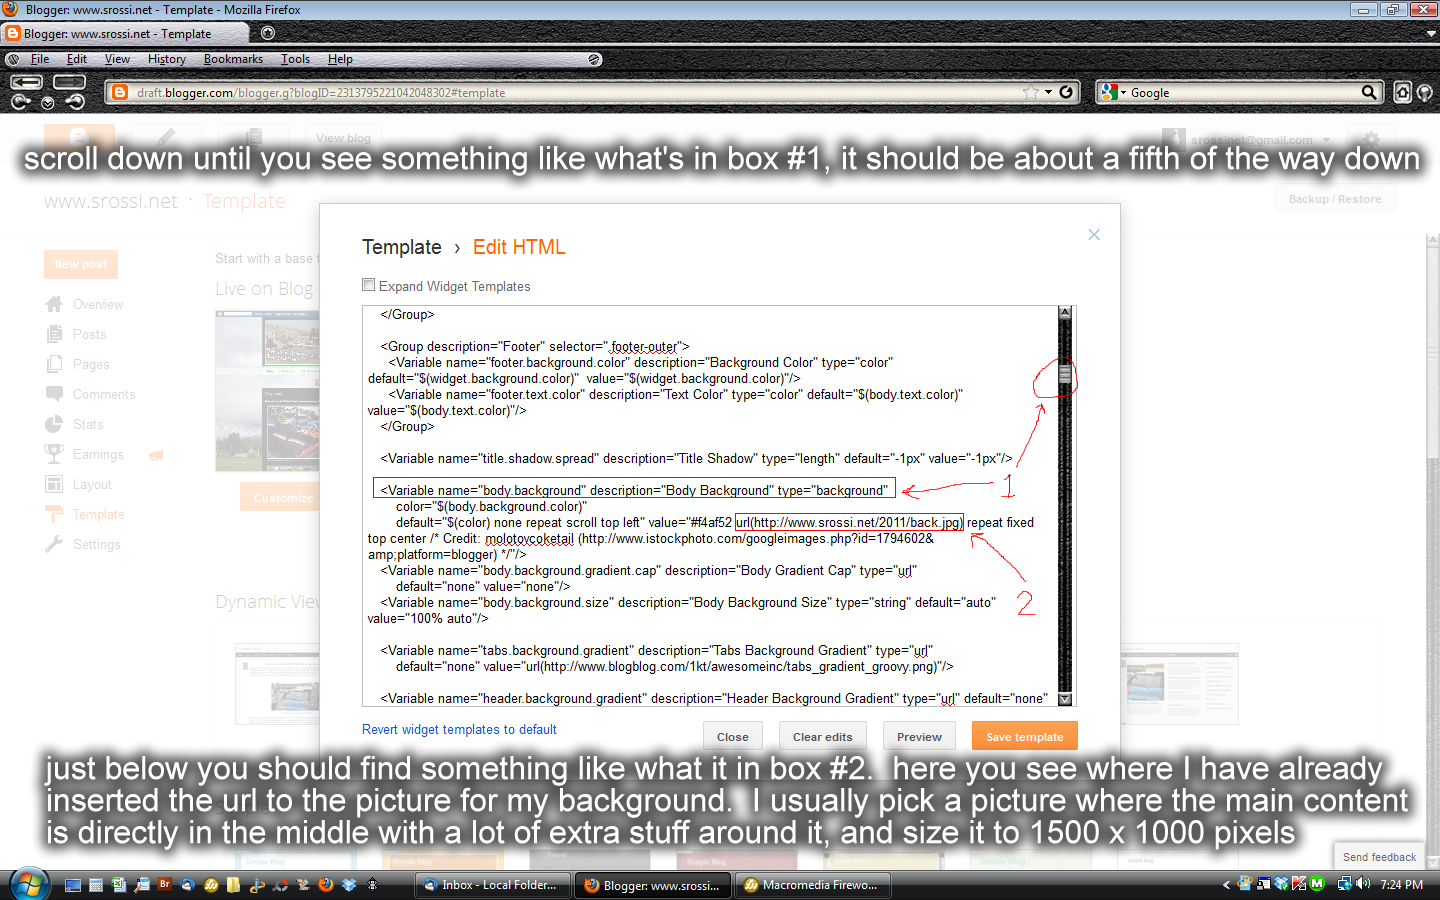Click Revert widget templates to default link
This screenshot has width=1440, height=900.
click(459, 729)
